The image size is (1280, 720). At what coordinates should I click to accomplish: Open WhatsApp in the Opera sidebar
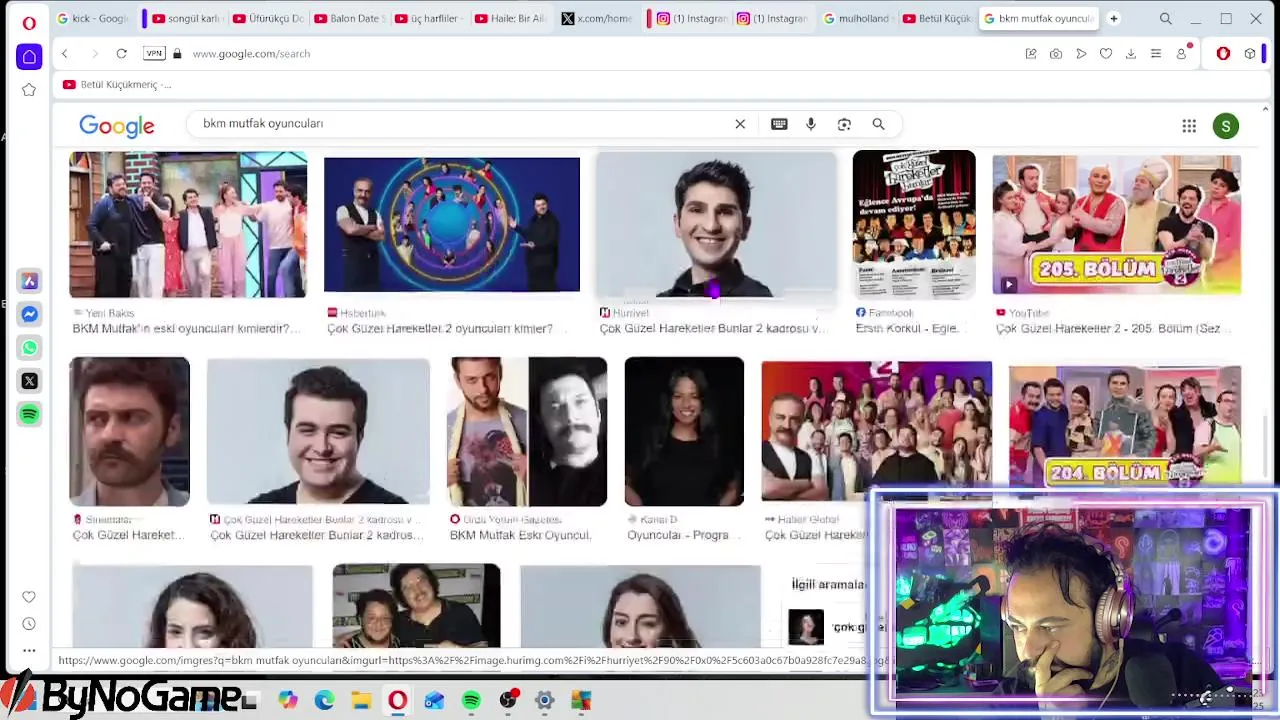(x=29, y=348)
